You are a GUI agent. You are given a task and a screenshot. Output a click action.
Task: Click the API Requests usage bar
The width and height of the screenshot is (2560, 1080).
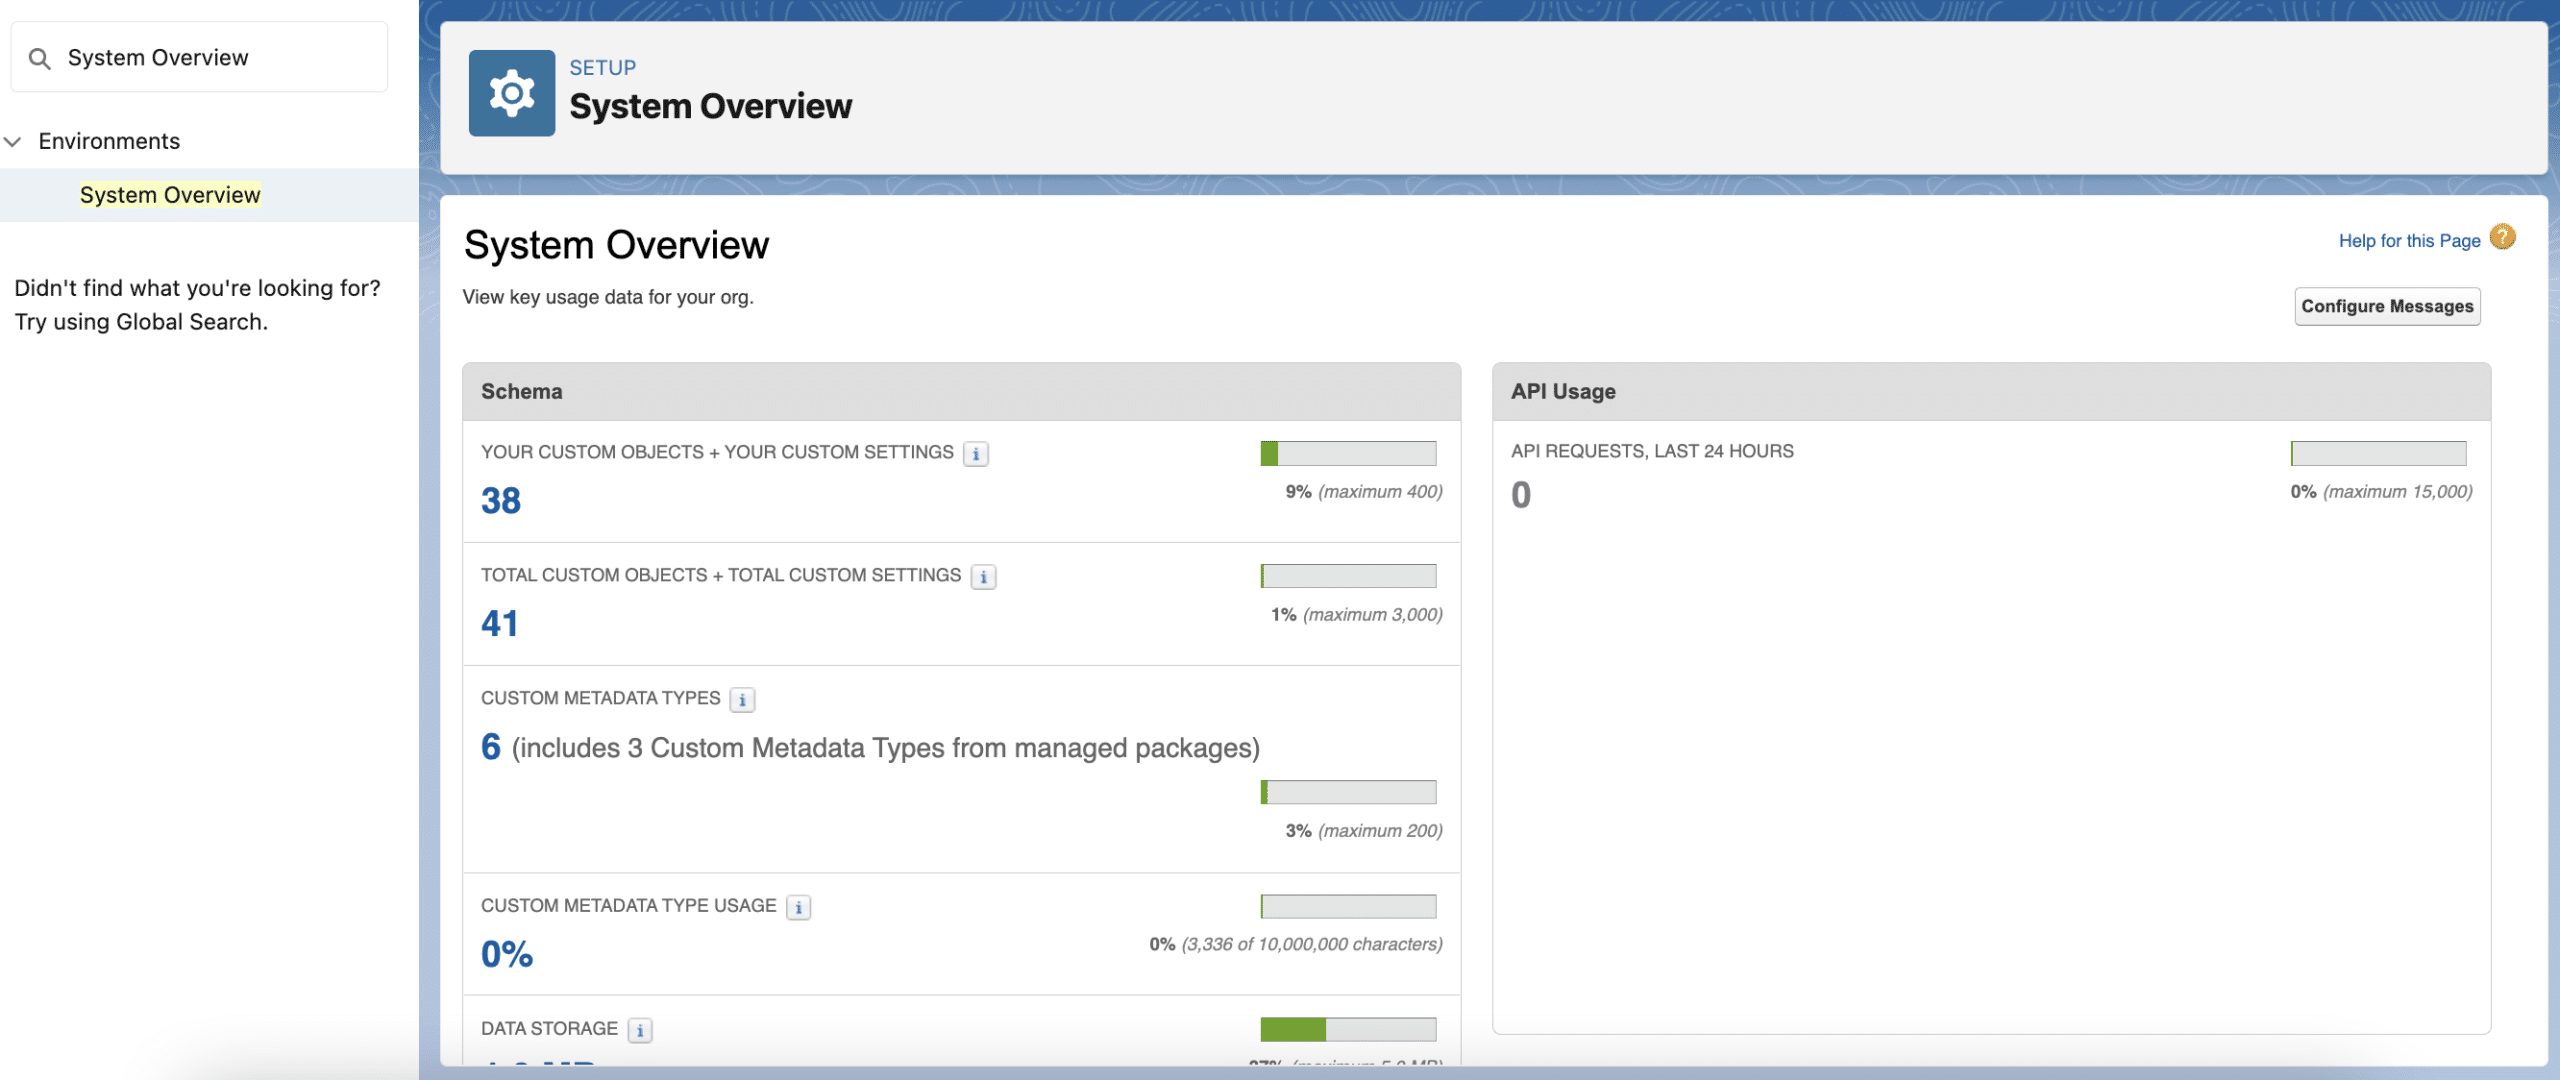[2378, 453]
